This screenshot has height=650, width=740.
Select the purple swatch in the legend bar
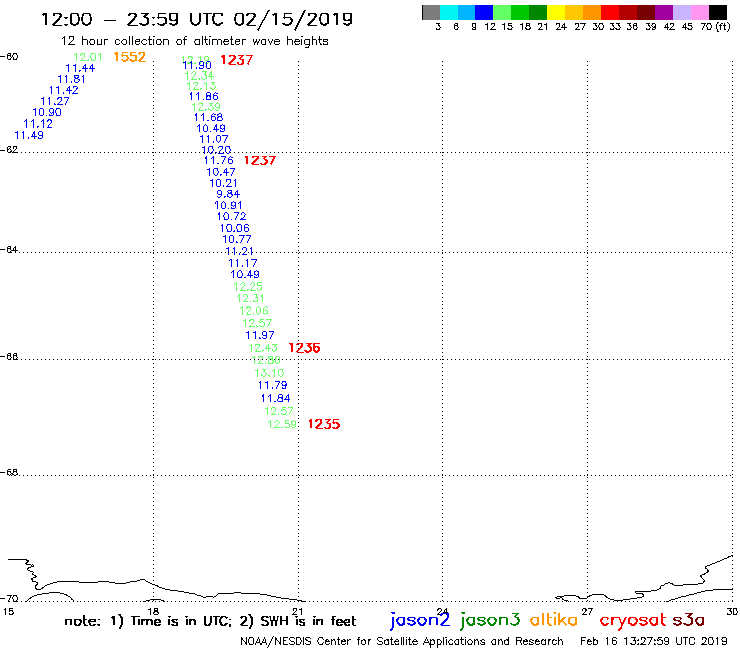pyautogui.click(x=664, y=12)
